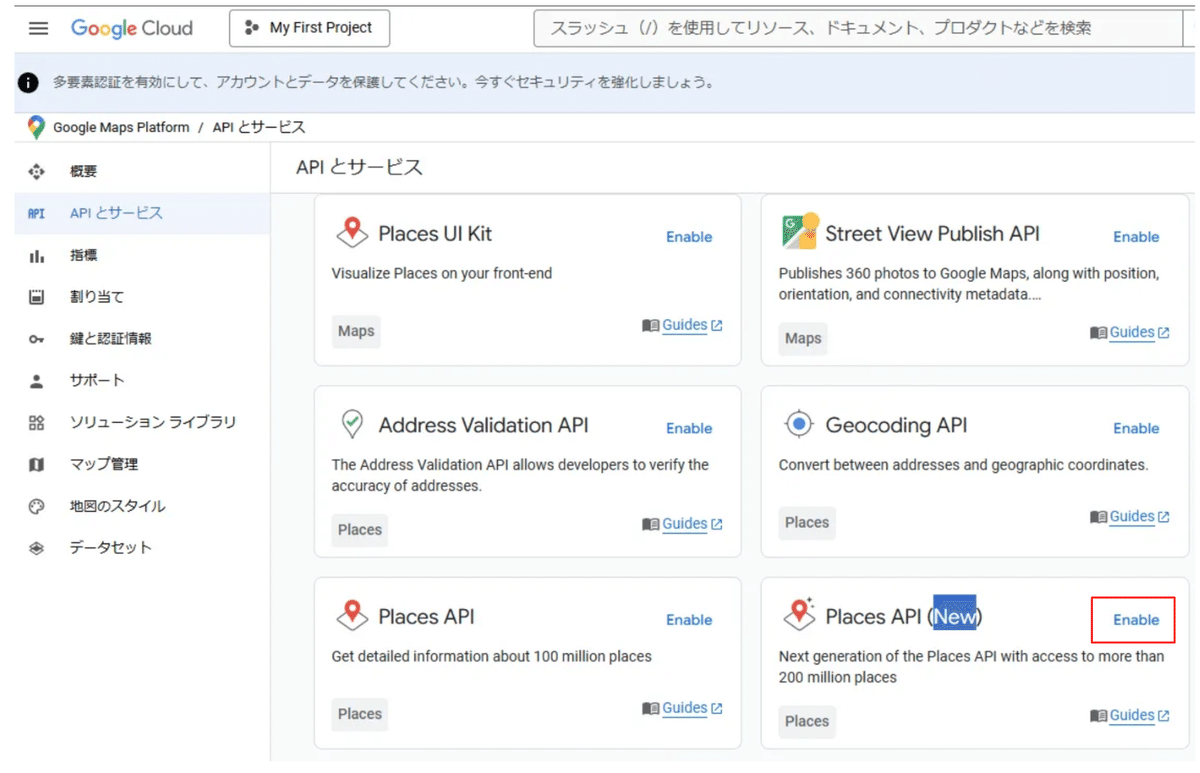Enable the Street View Publish API
Viewport: 1200px width, 773px height.
(x=1135, y=237)
